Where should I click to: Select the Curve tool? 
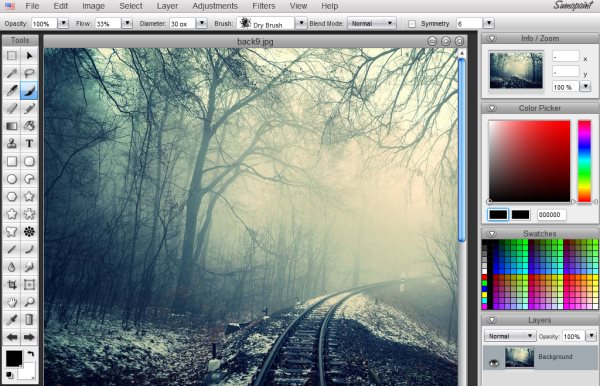click(29, 249)
